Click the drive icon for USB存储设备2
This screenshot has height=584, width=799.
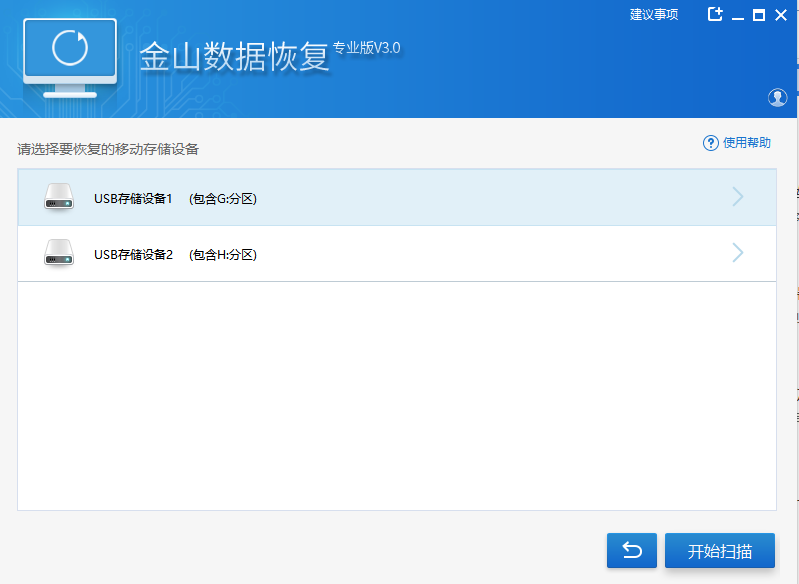click(59, 254)
